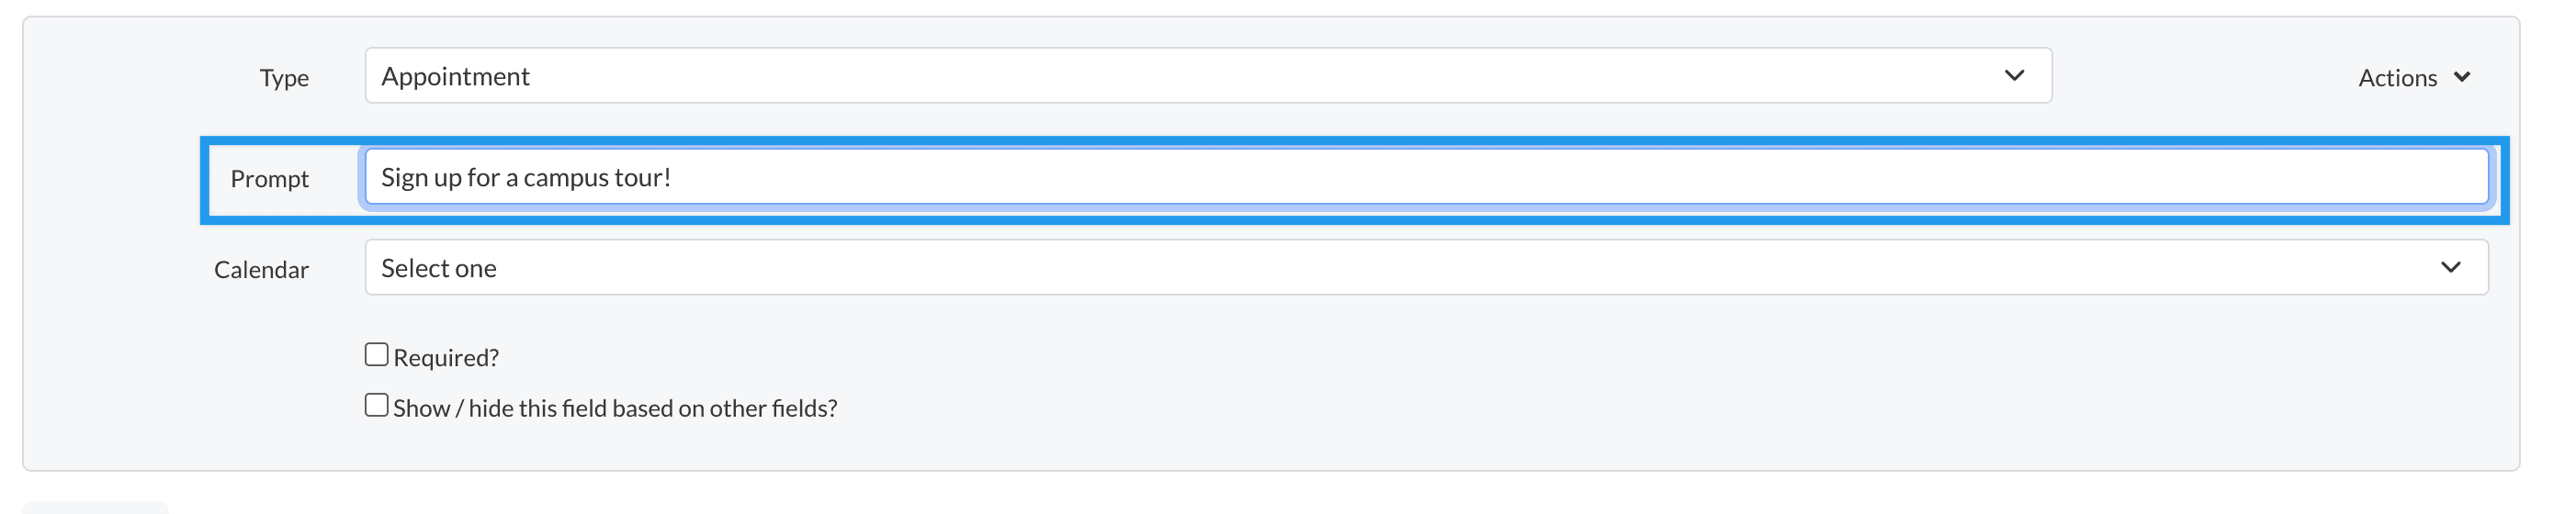
Task: Click the chevron arrow beside Actions
Action: pyautogui.click(x=2462, y=77)
